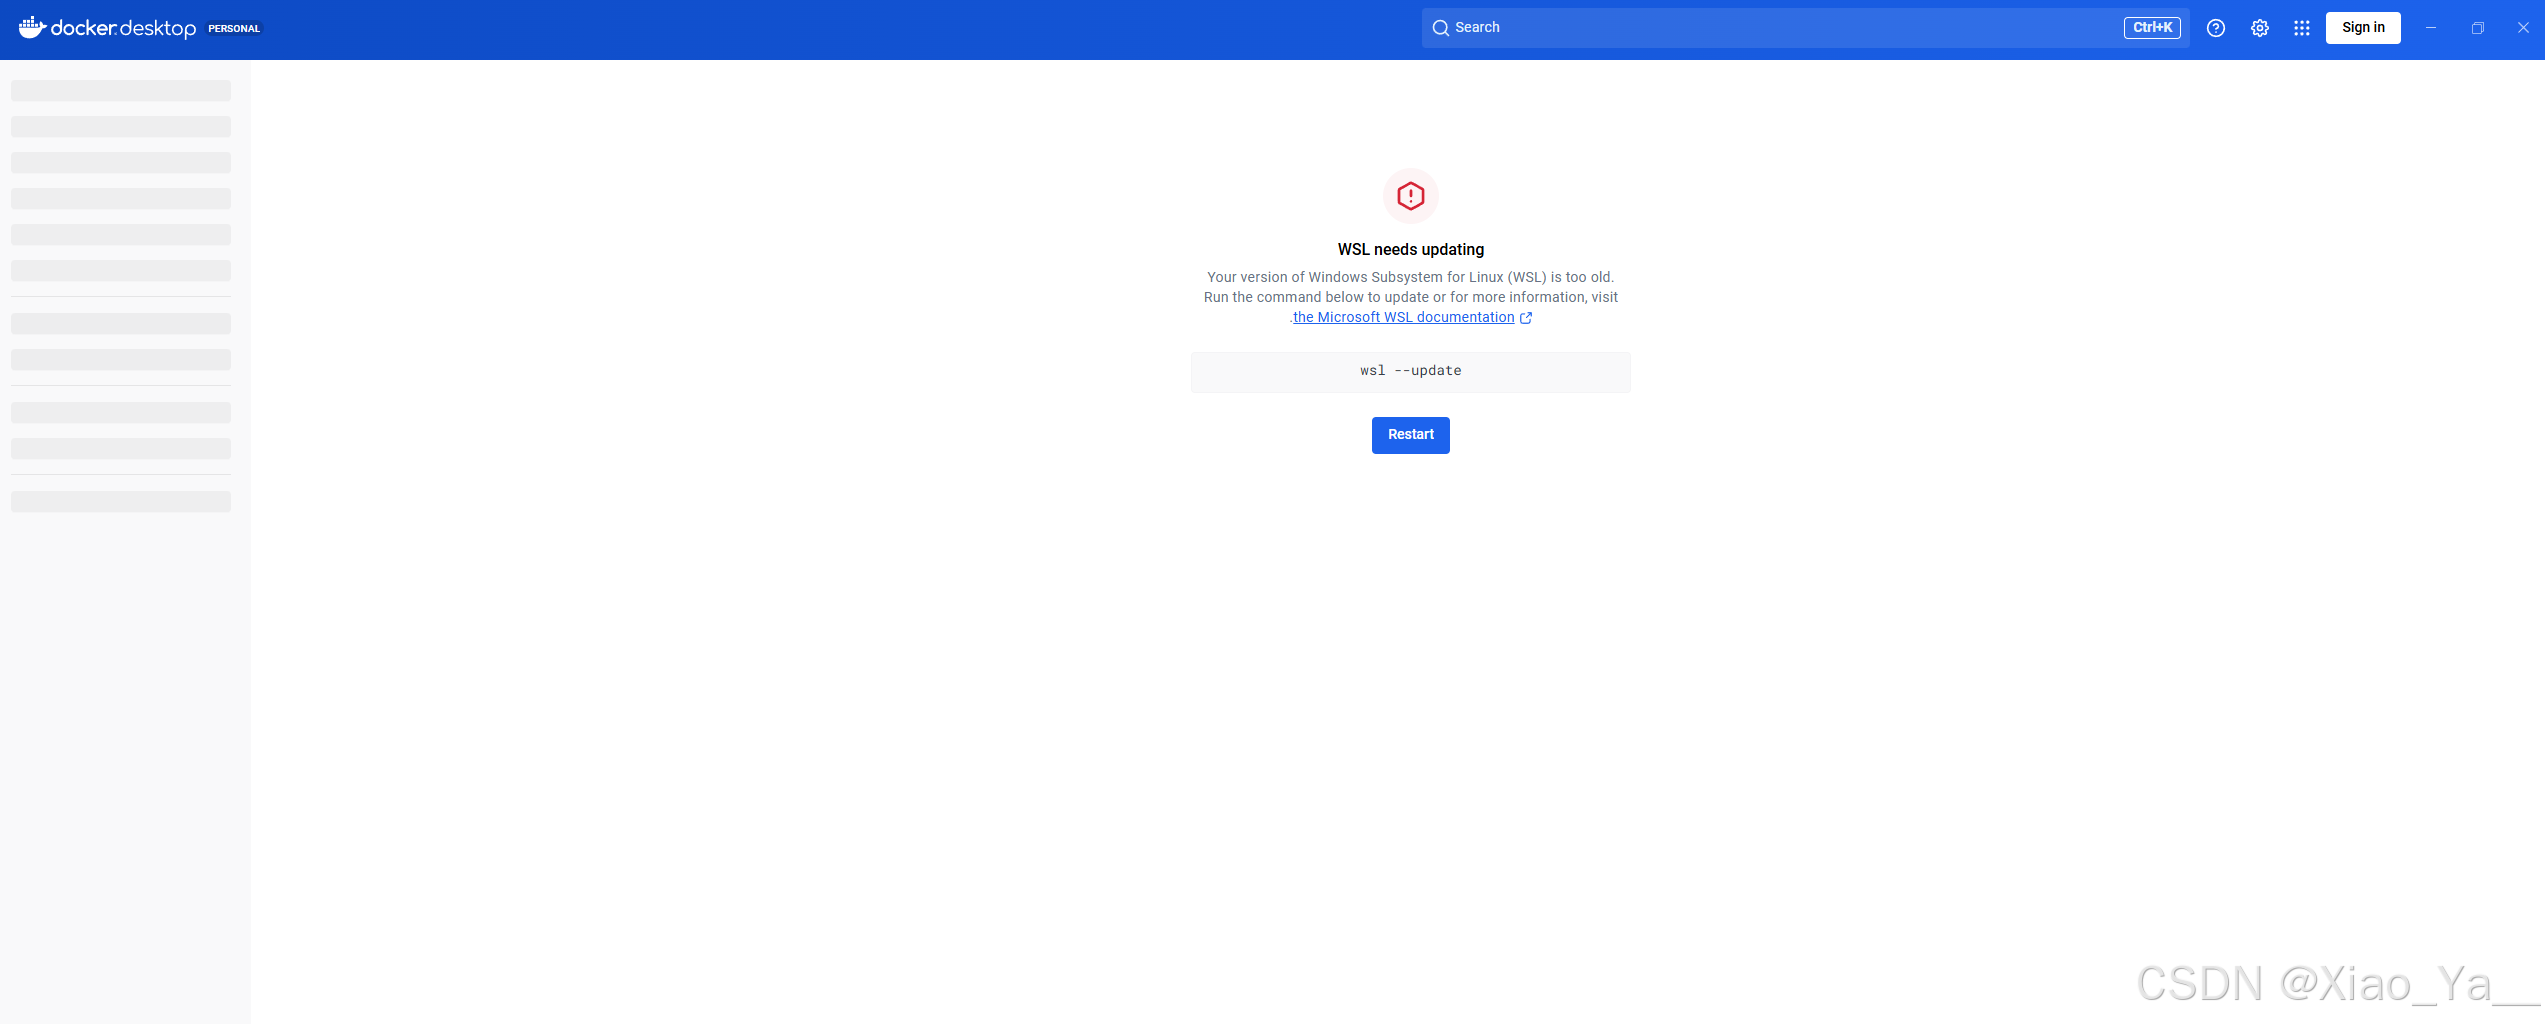The height and width of the screenshot is (1024, 2545).
Task: Click the PERSONAL plan label
Action: 234,29
